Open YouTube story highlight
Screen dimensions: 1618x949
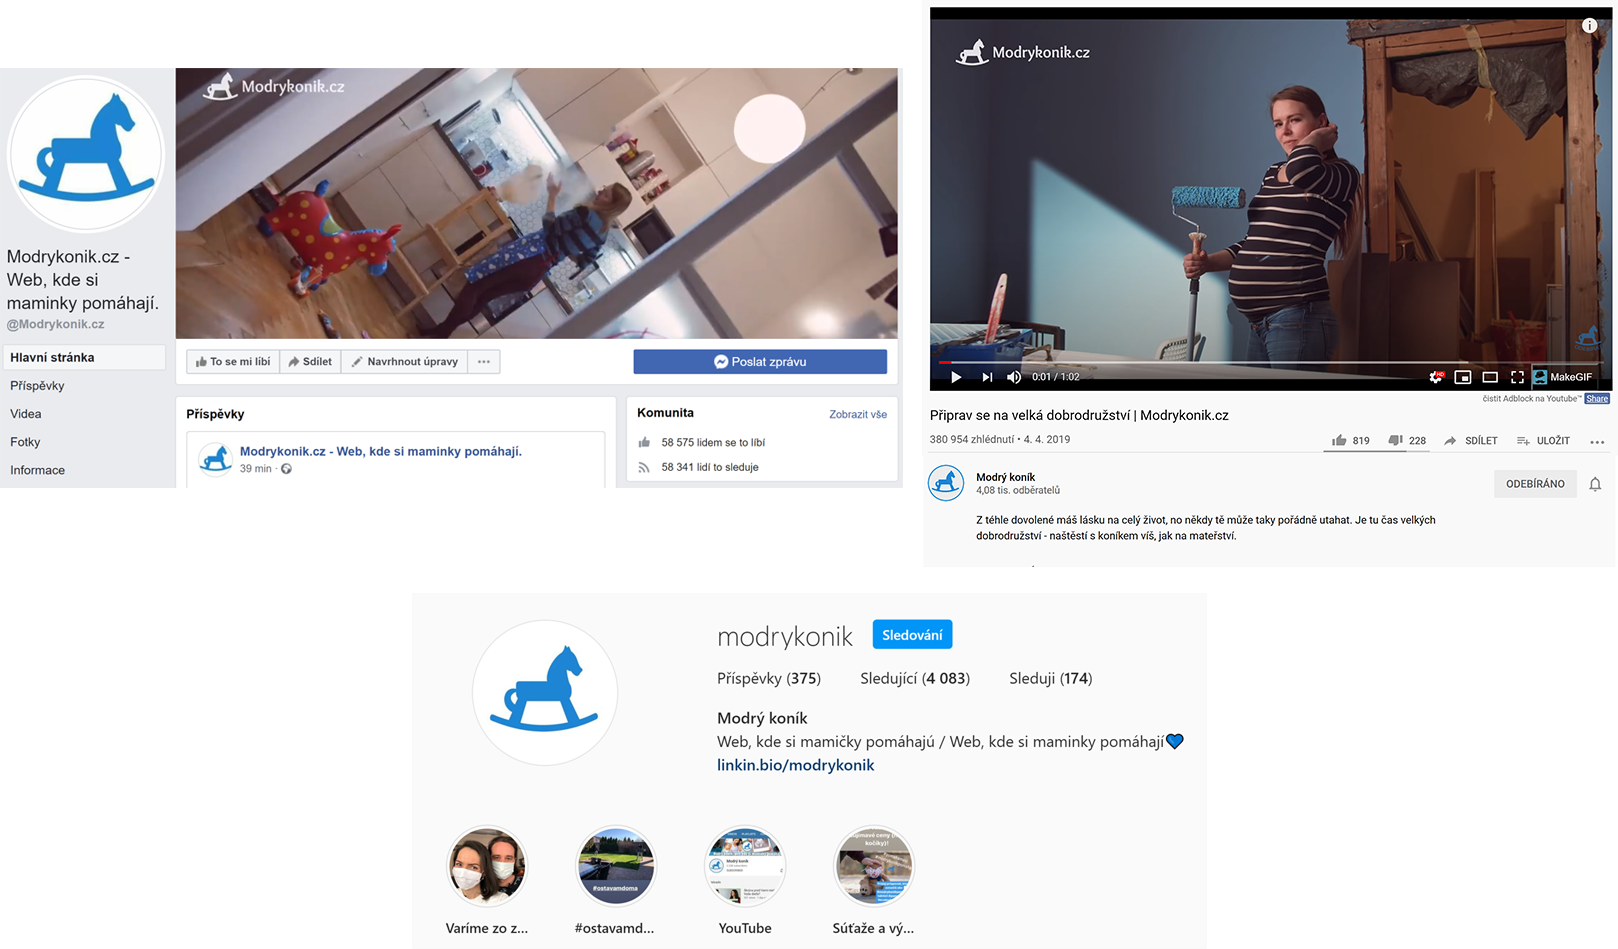click(745, 866)
